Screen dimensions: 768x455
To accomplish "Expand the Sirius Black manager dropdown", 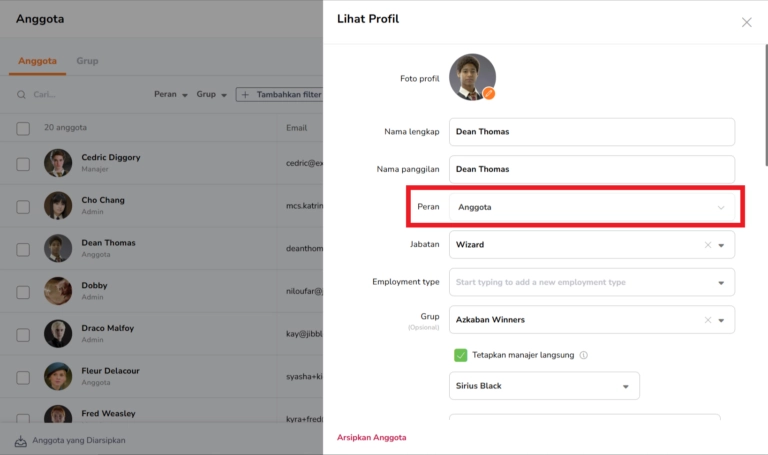I will click(626, 386).
